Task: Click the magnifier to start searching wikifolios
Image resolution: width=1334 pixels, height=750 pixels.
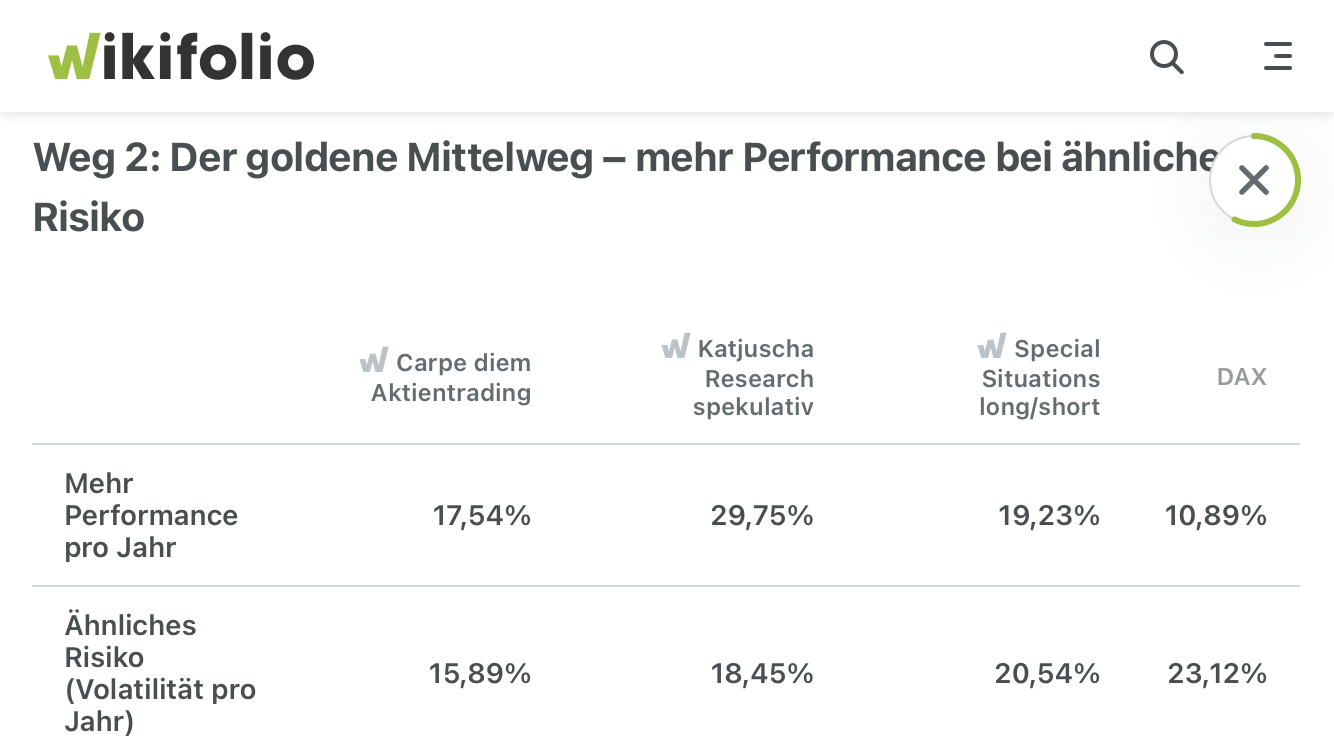Action: coord(1166,57)
